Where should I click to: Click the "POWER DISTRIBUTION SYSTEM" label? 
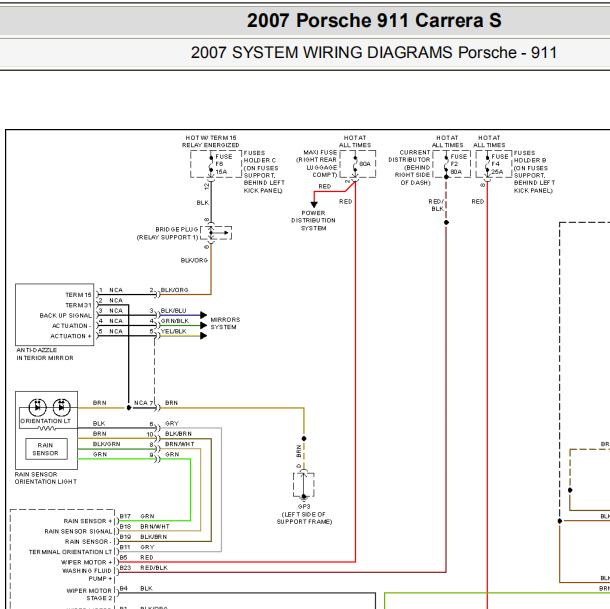click(x=313, y=221)
